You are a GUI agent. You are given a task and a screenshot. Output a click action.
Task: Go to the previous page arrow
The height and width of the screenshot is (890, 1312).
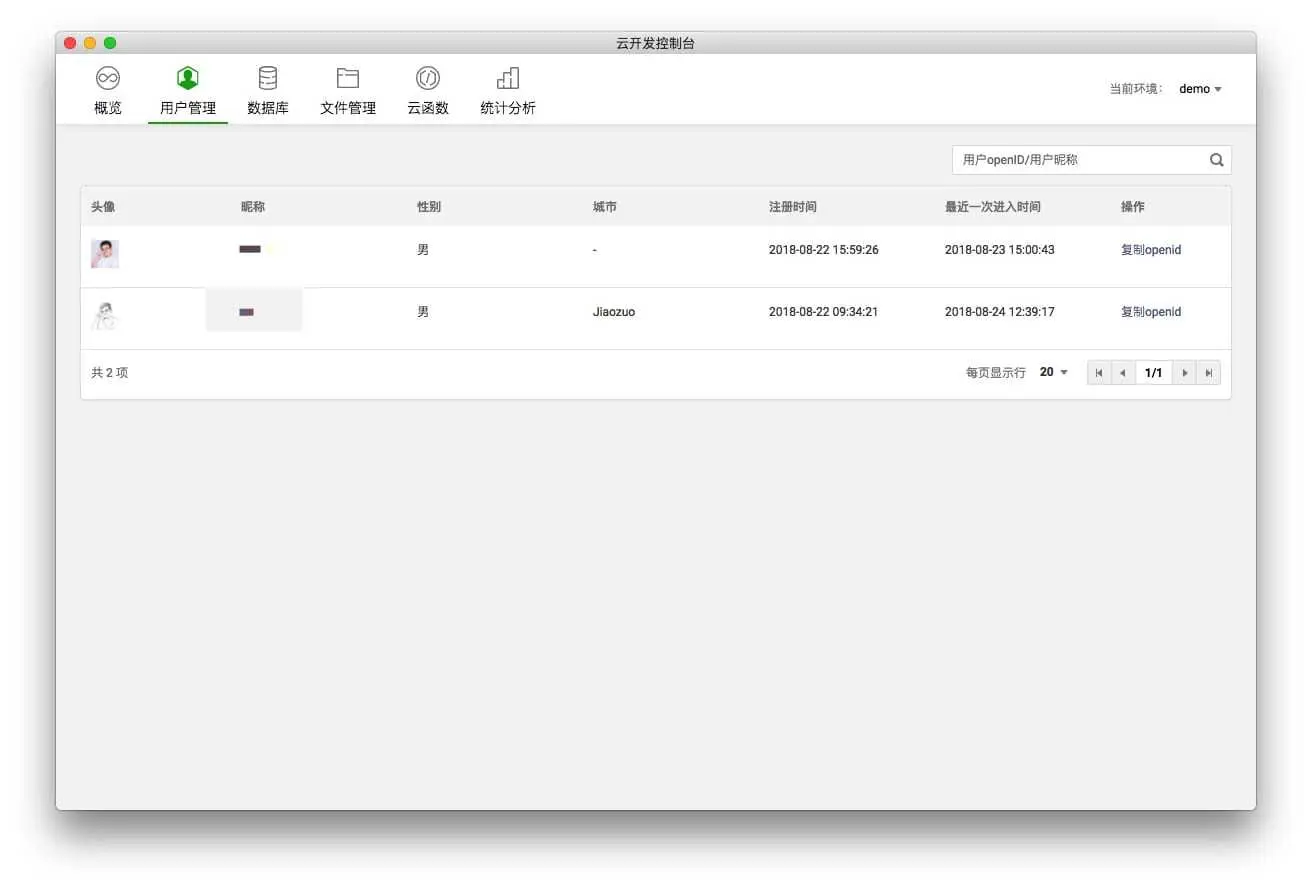(x=1123, y=373)
